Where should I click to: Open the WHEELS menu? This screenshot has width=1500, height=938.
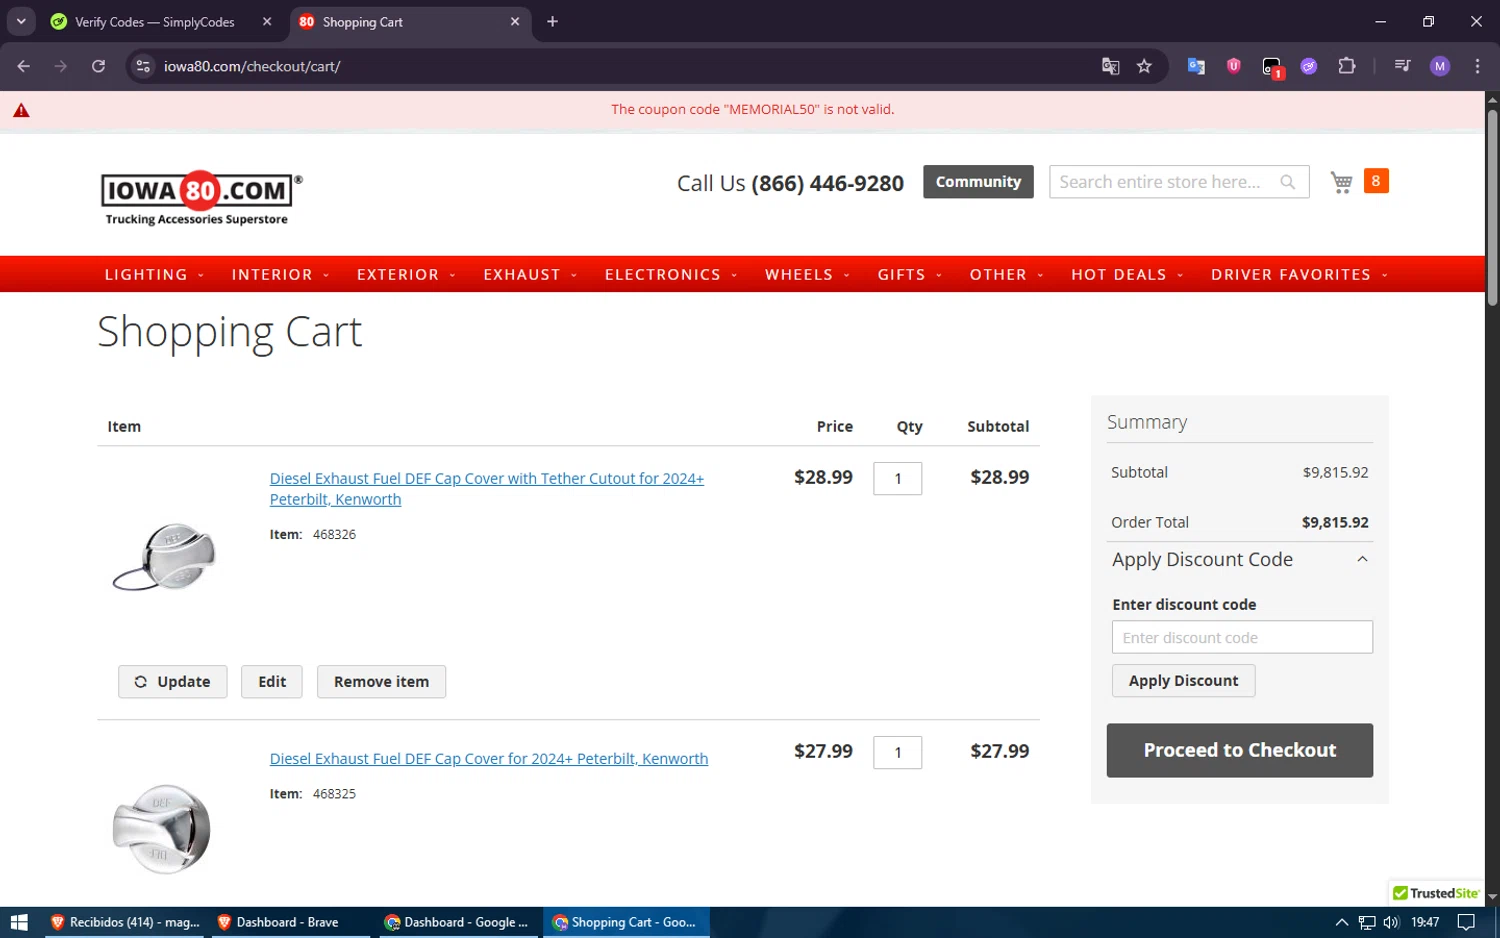coord(807,274)
